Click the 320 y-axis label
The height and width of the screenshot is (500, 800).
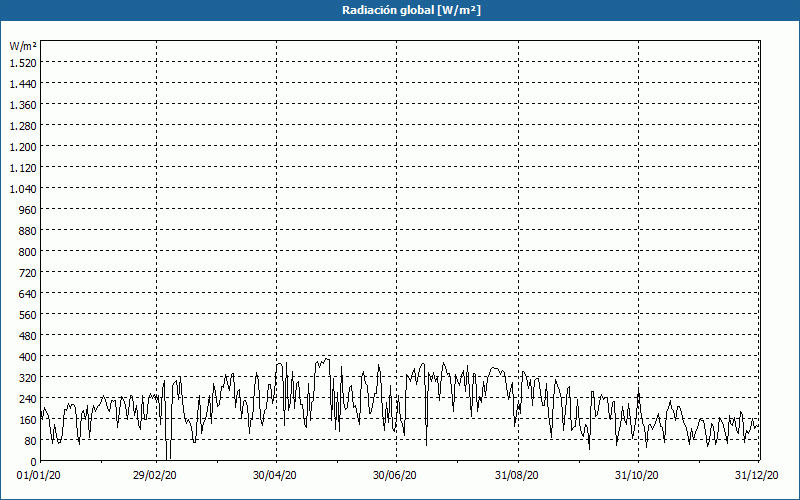(28, 378)
